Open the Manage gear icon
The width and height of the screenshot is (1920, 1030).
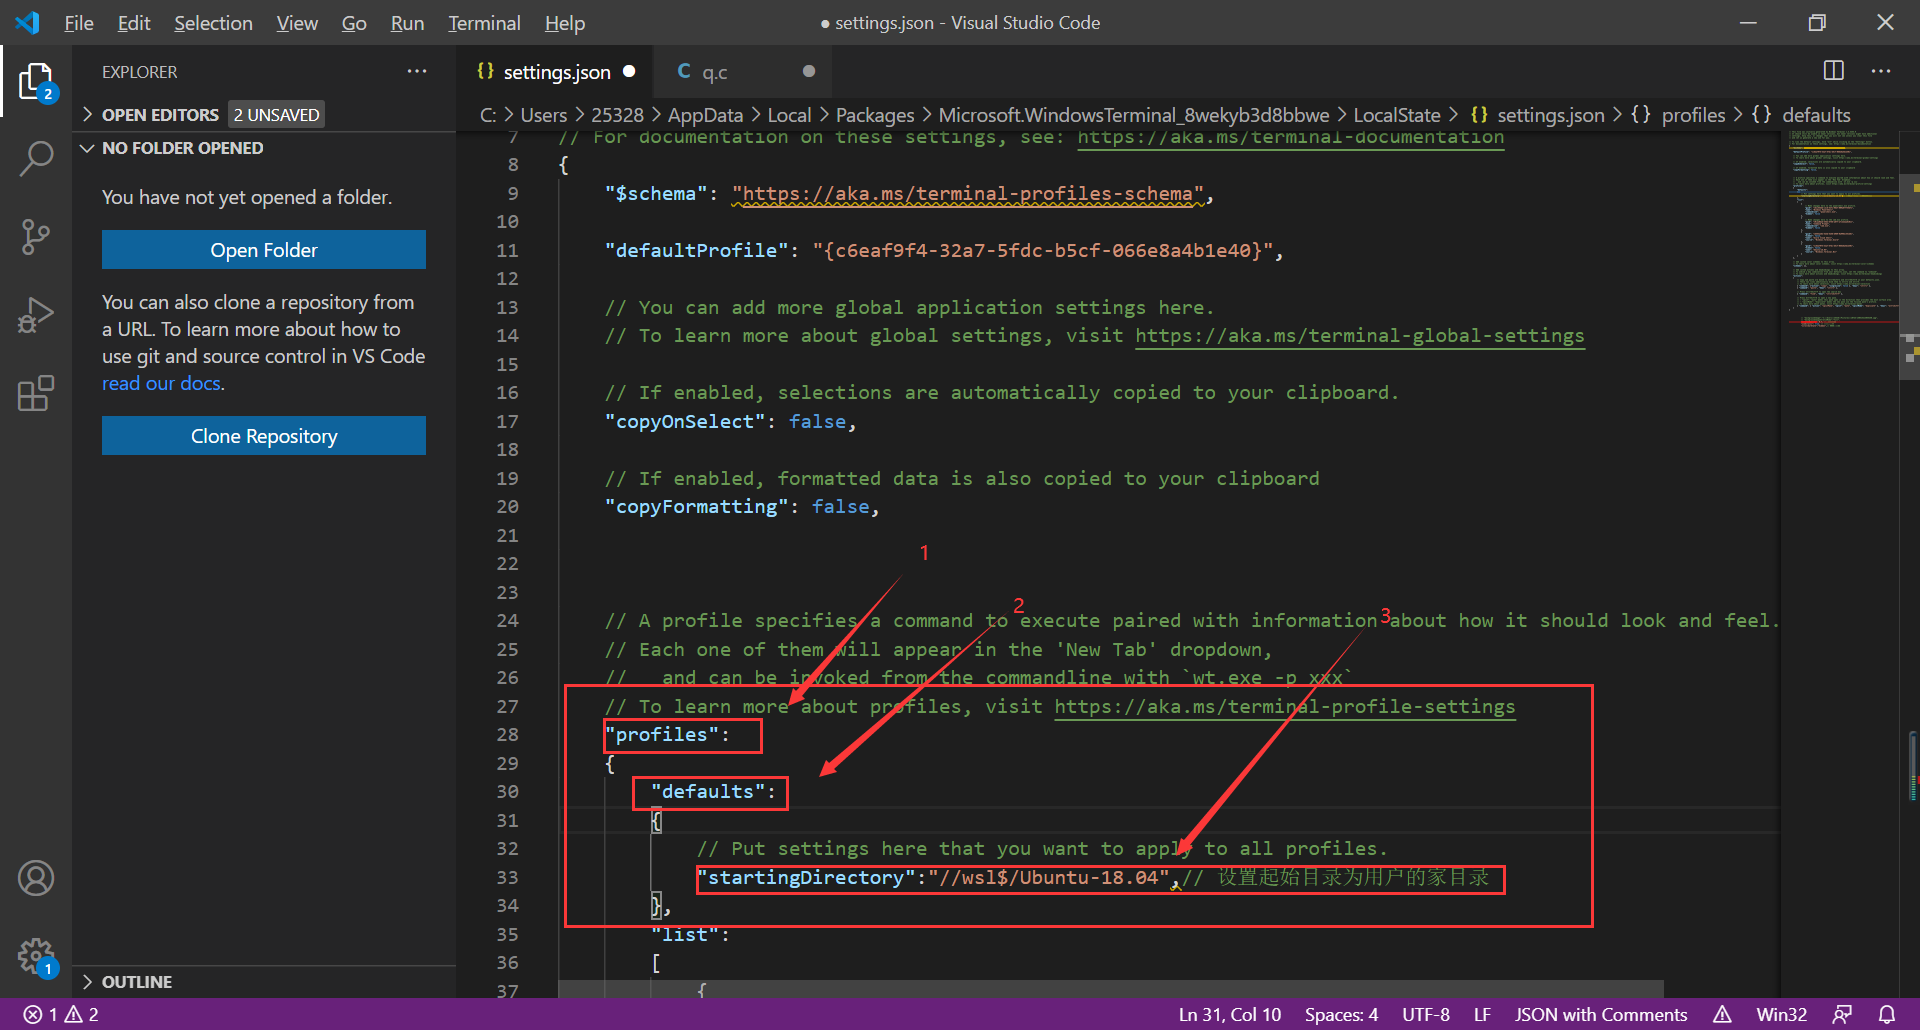pyautogui.click(x=36, y=956)
